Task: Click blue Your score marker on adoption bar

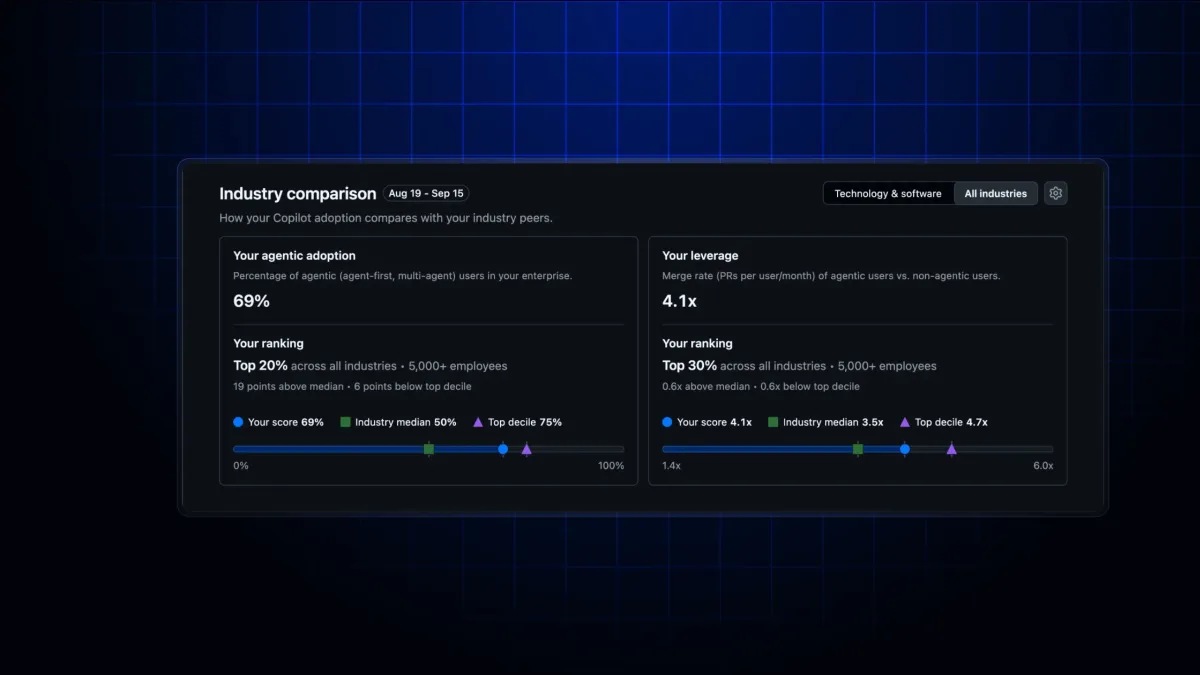Action: click(x=503, y=449)
